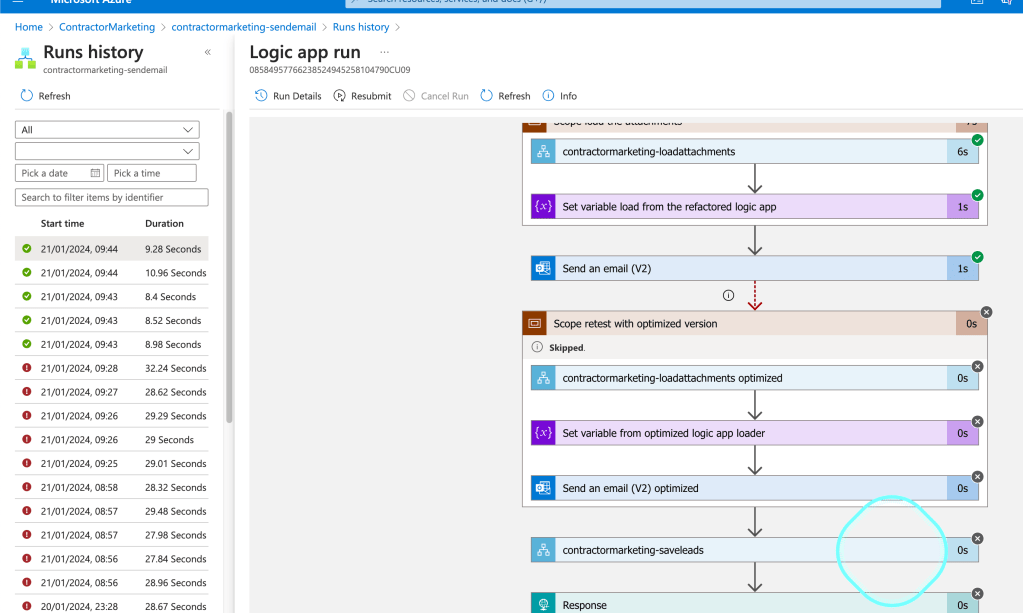Click the skipped status badge on Scope retest
The image size is (1023, 613).
point(986,312)
